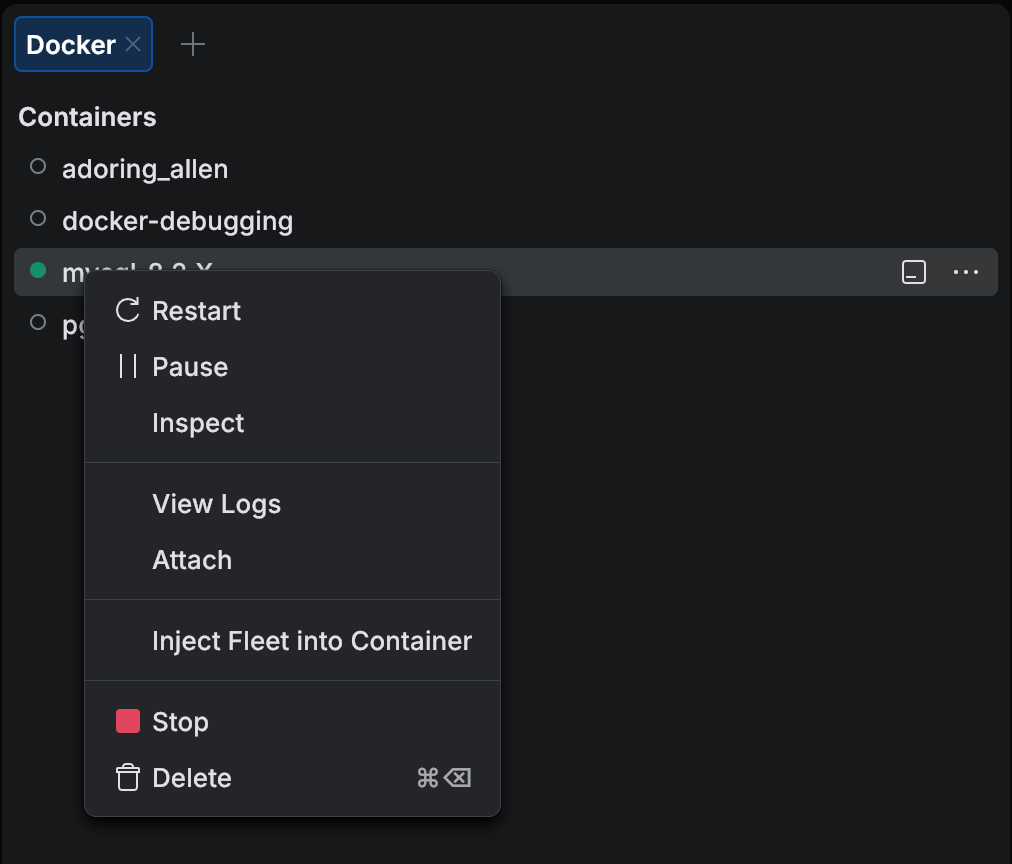The height and width of the screenshot is (864, 1012).
Task: Click the terminal panel icon on the mysql row
Action: (x=912, y=271)
